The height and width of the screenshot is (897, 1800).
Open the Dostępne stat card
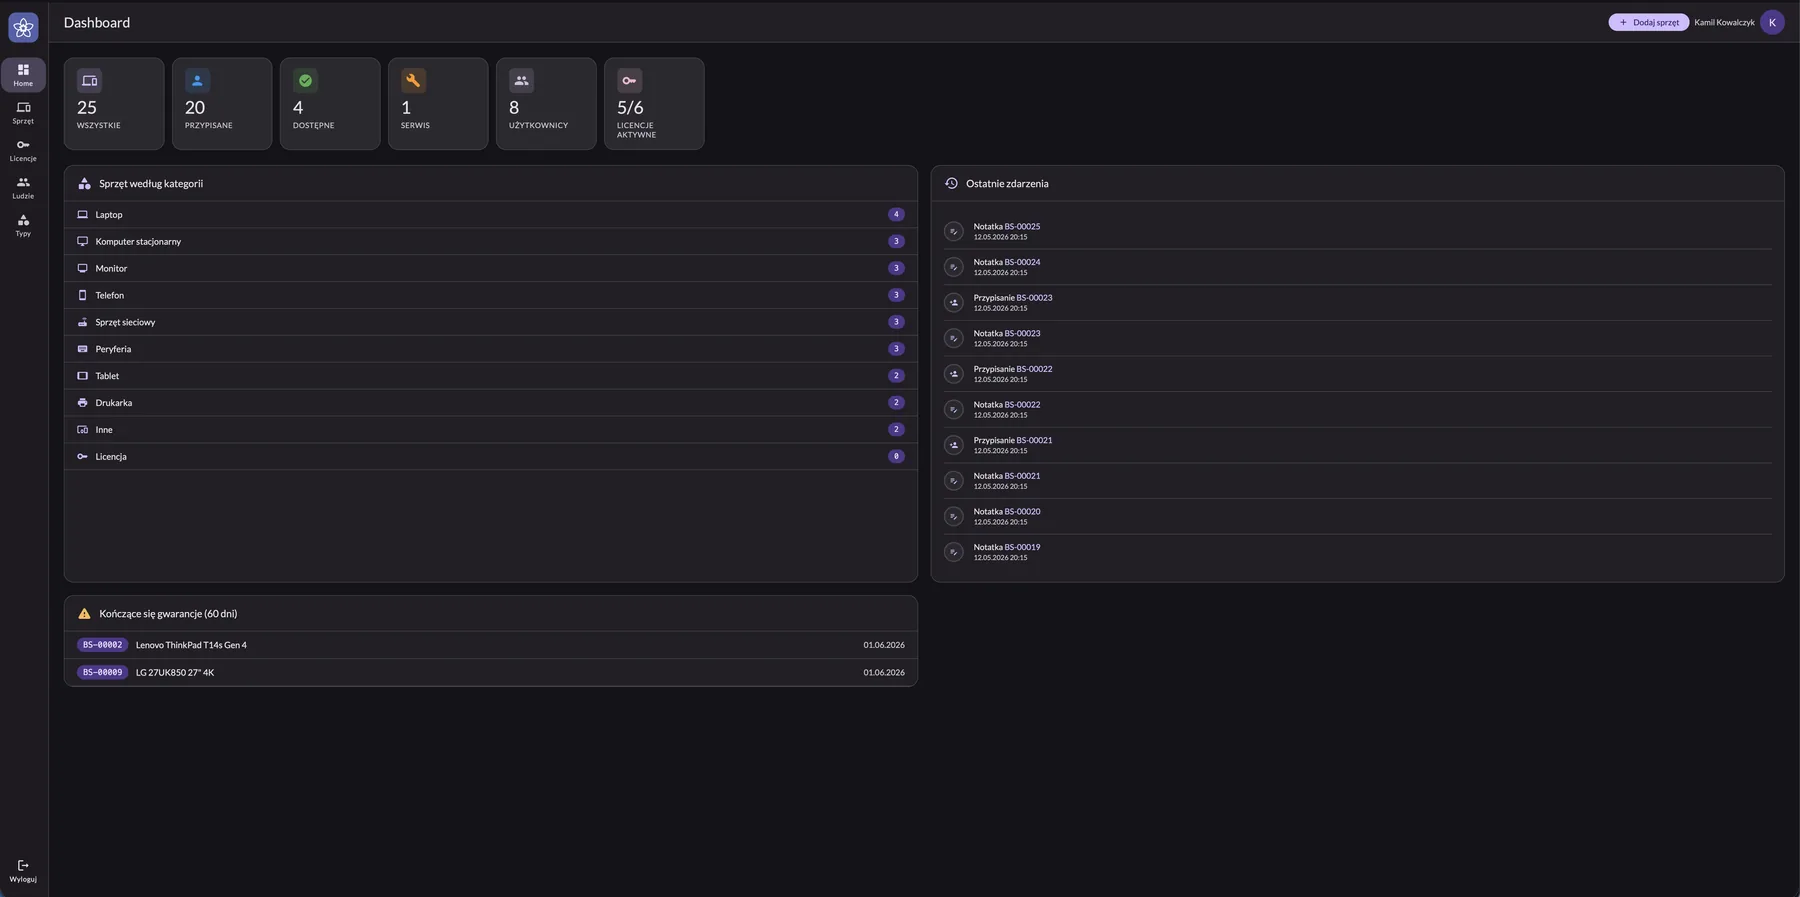[330, 104]
